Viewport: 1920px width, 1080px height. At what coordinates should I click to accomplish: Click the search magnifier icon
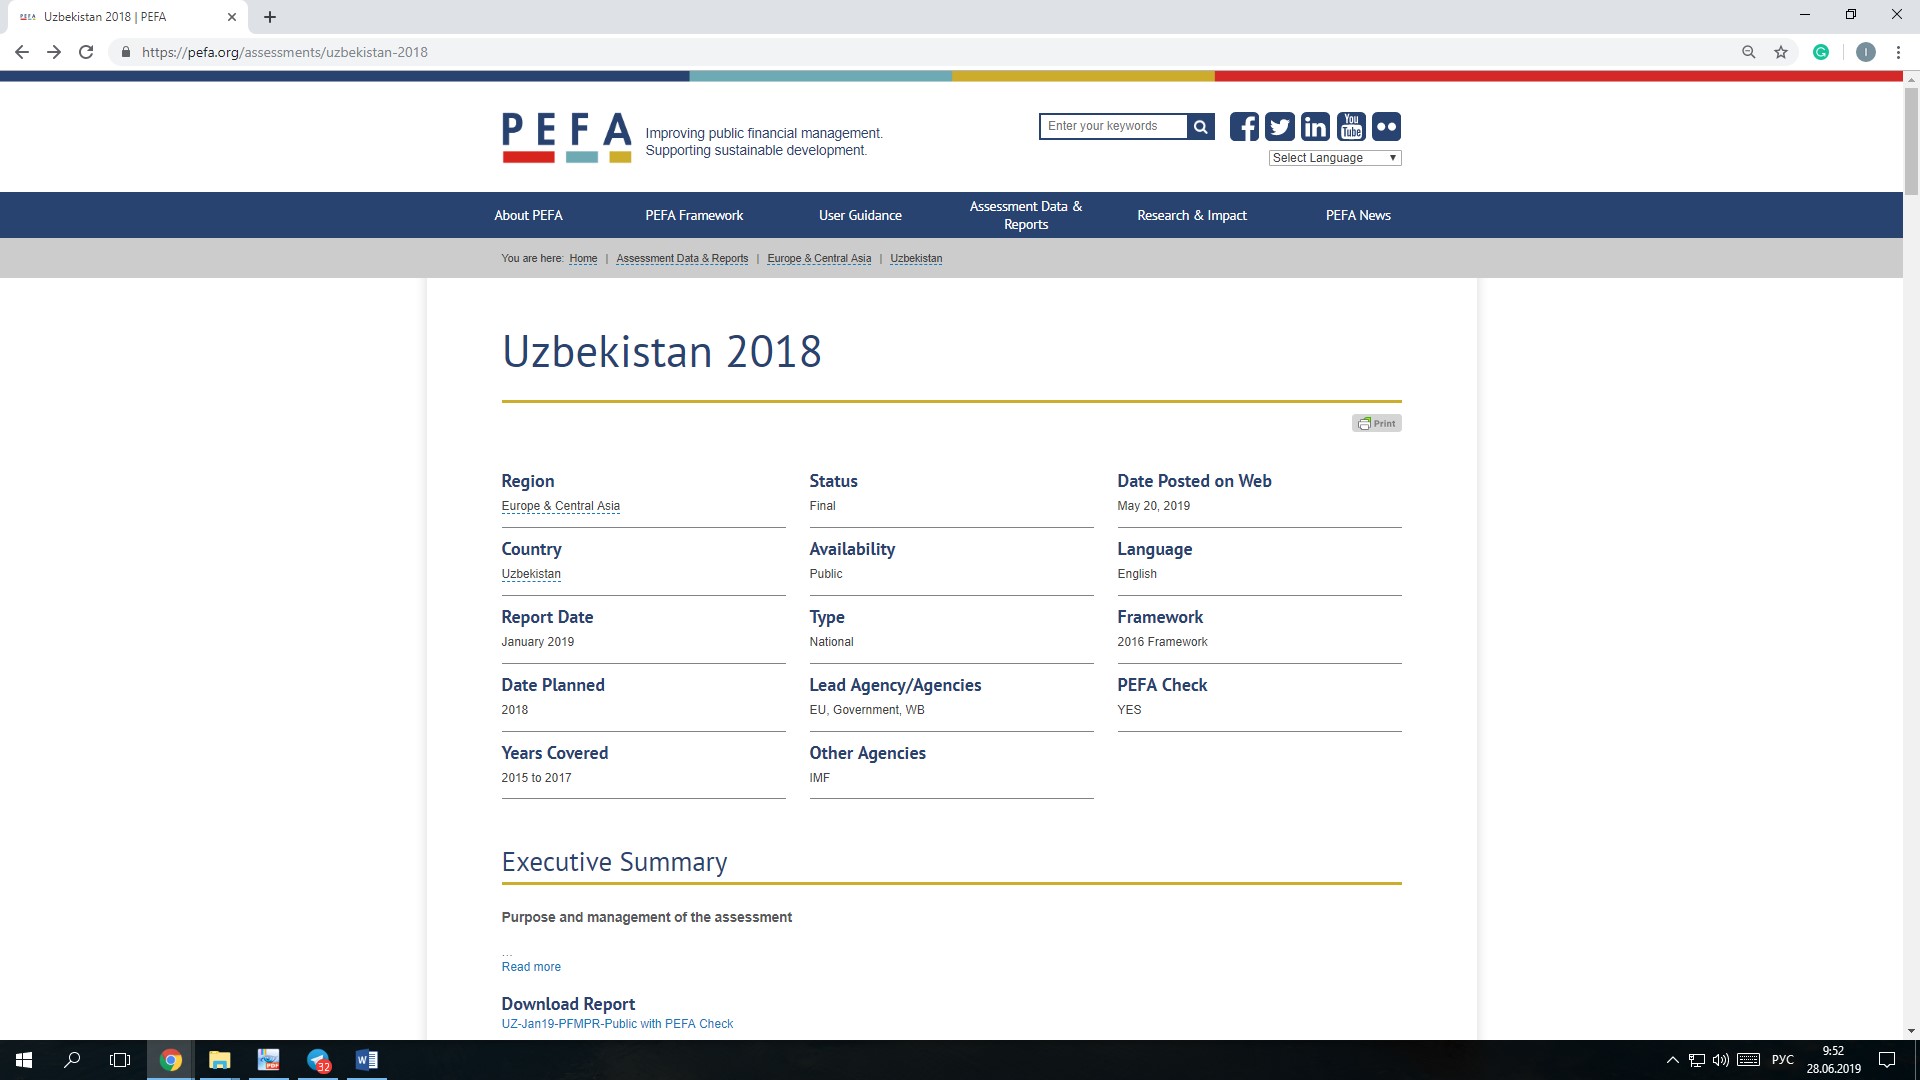coord(1199,125)
